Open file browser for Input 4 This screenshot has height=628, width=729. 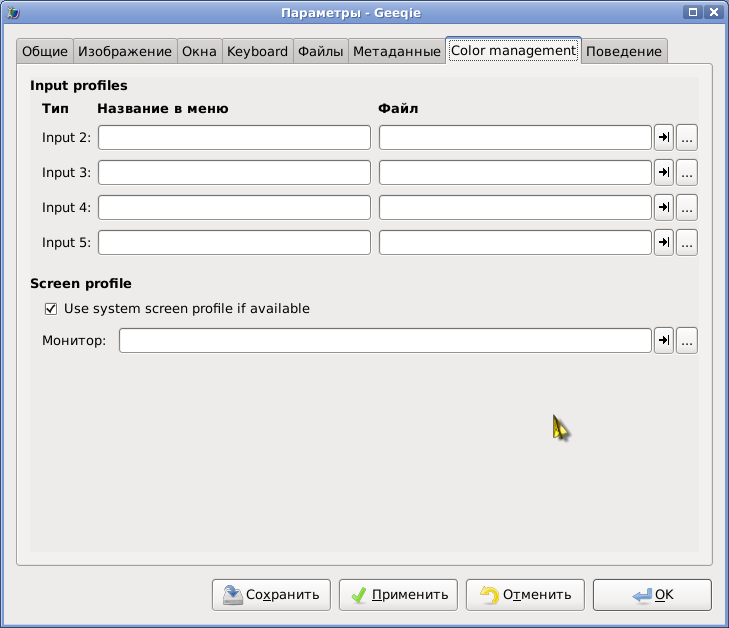click(687, 207)
